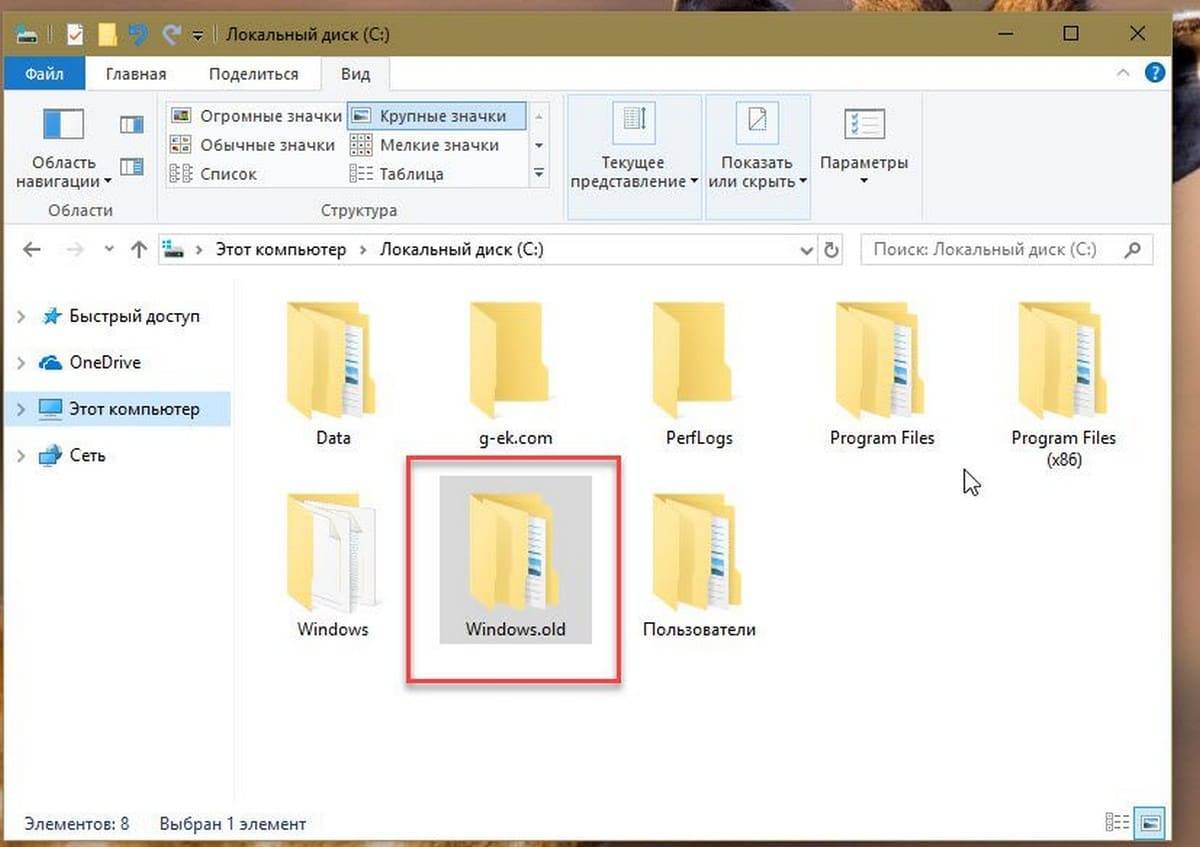
Task: Switch to details view in status bar
Action: pos(1119,823)
